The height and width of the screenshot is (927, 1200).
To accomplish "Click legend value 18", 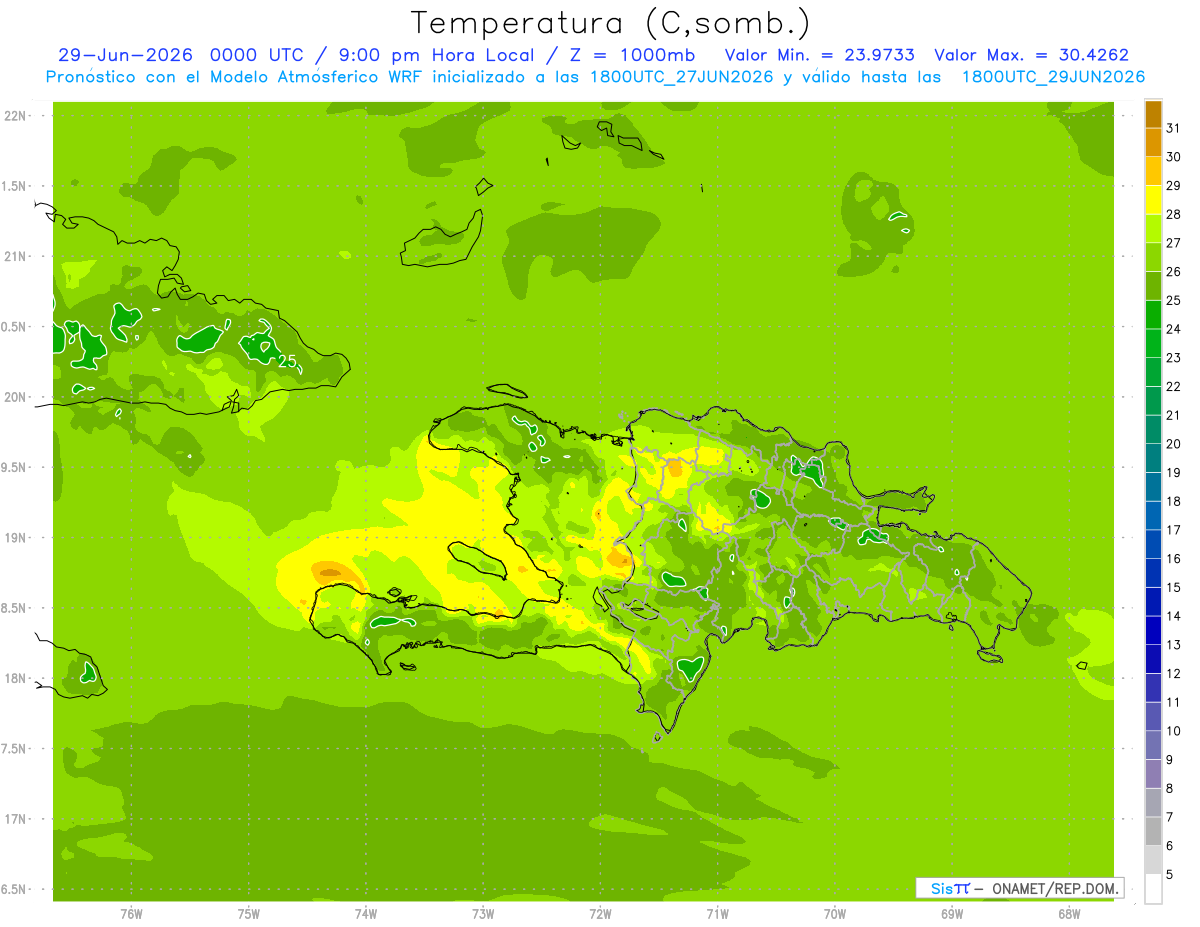I will [1173, 501].
